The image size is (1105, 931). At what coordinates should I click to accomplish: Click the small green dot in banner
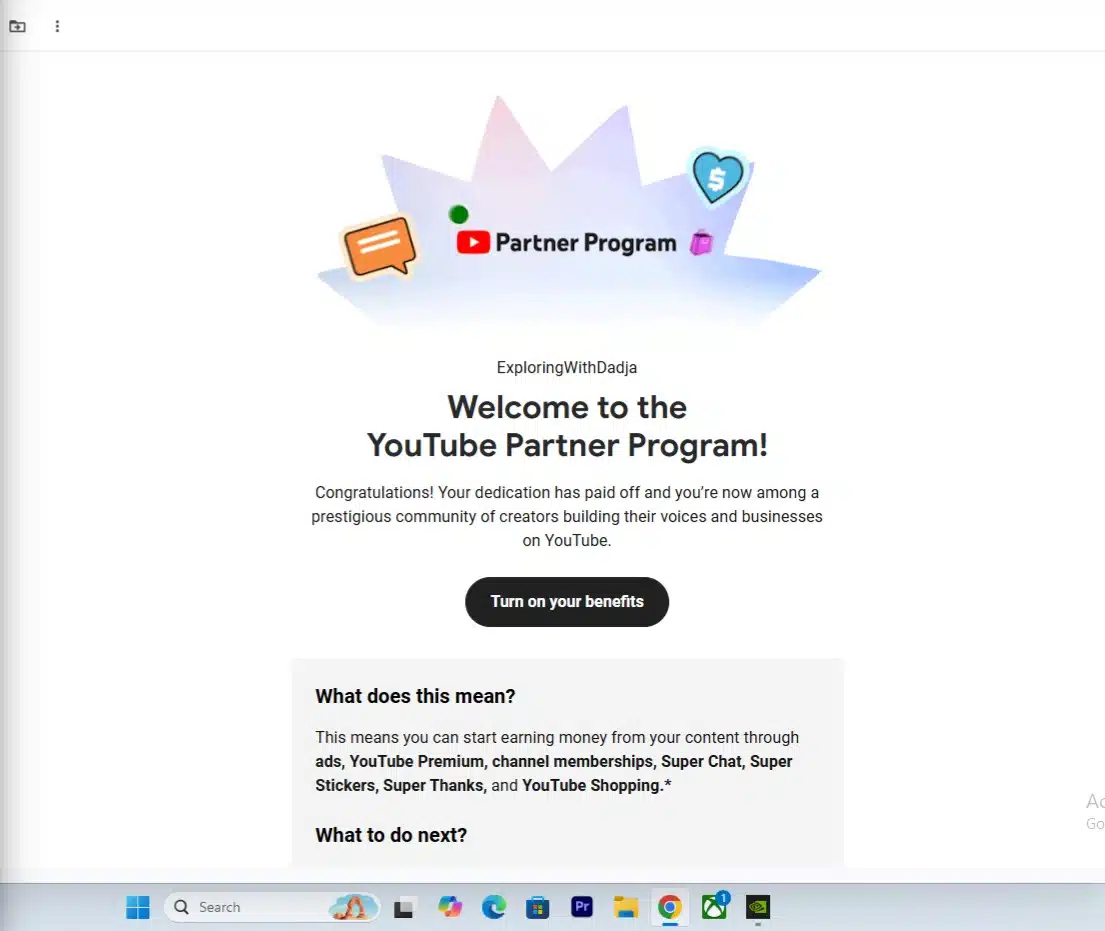click(x=459, y=213)
